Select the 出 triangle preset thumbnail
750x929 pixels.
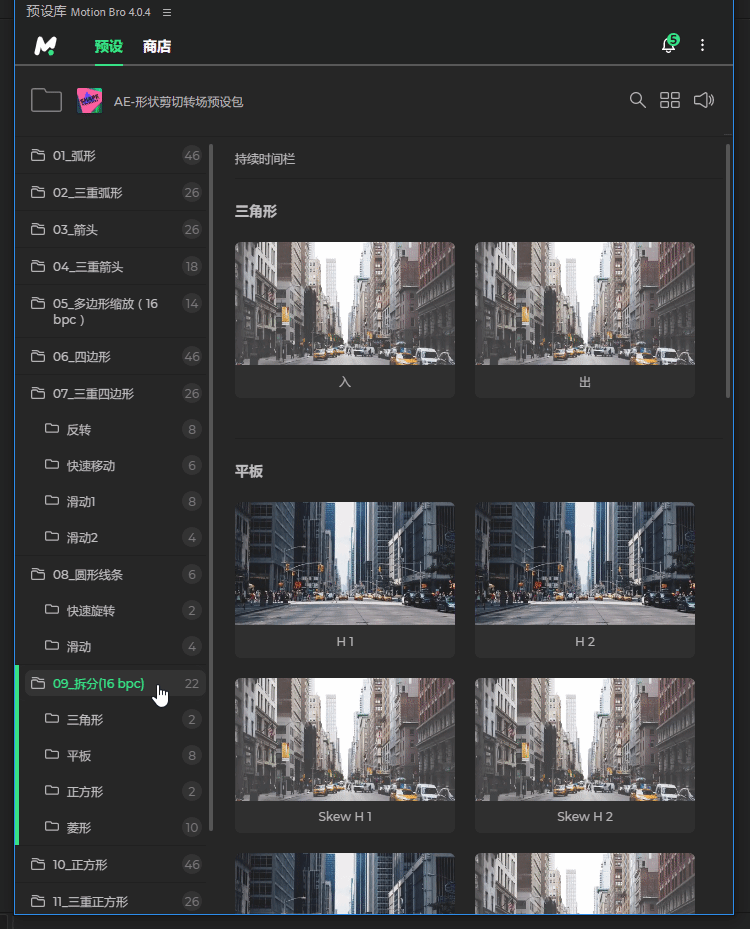[x=585, y=319]
